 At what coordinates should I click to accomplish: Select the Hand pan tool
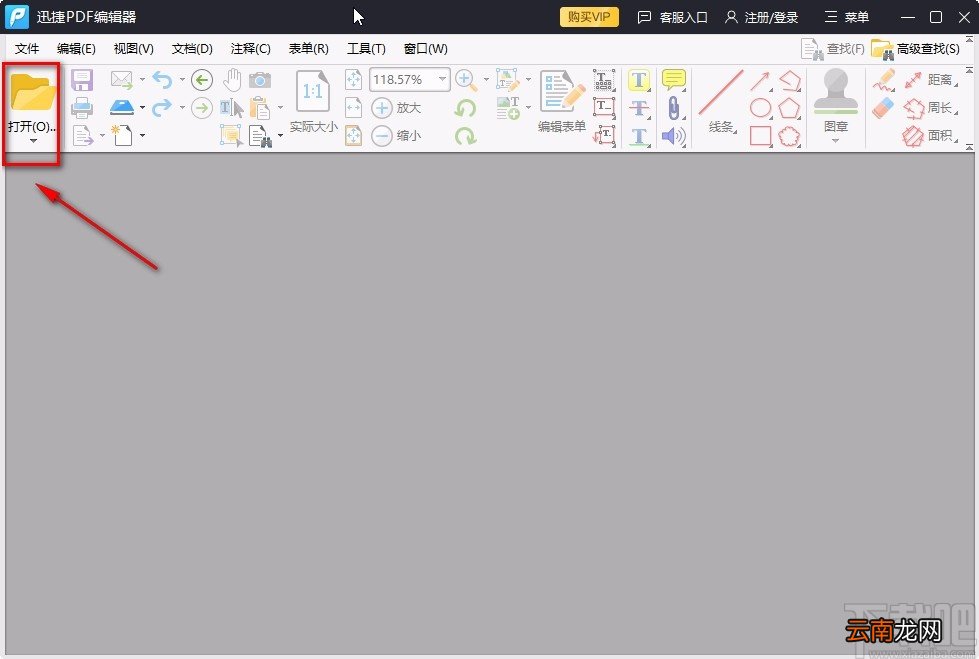(232, 80)
